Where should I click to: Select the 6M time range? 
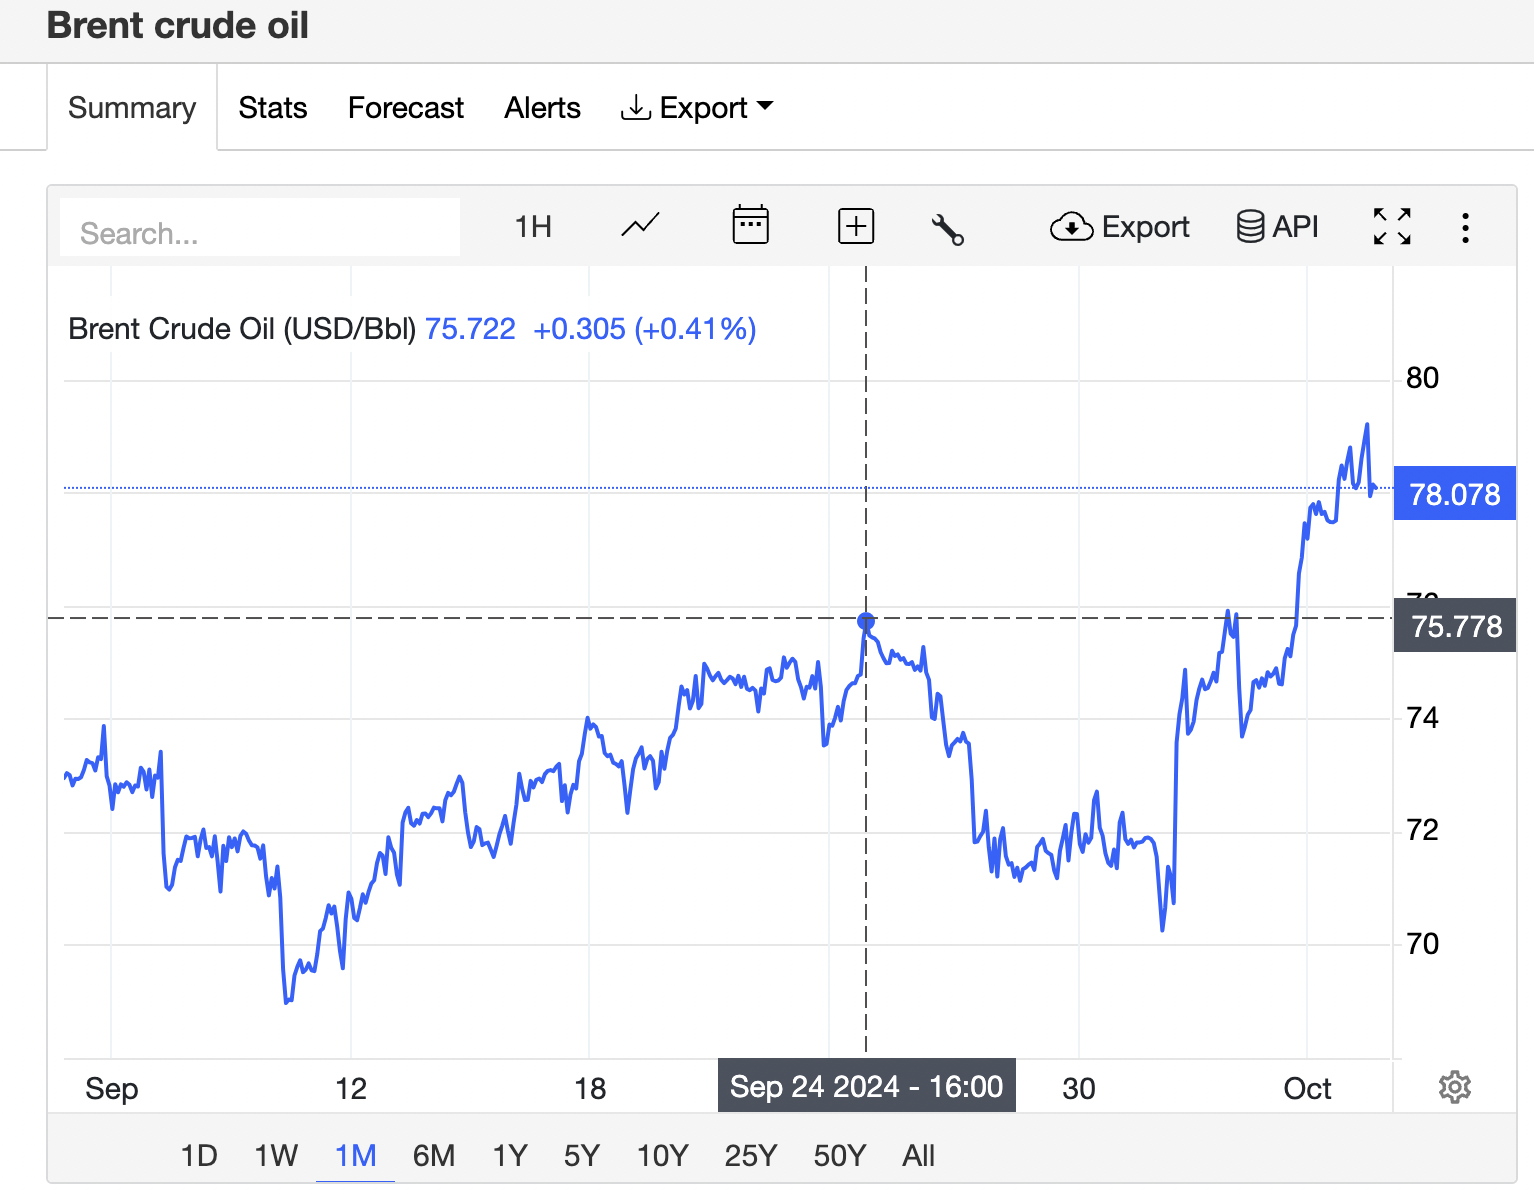tap(434, 1156)
